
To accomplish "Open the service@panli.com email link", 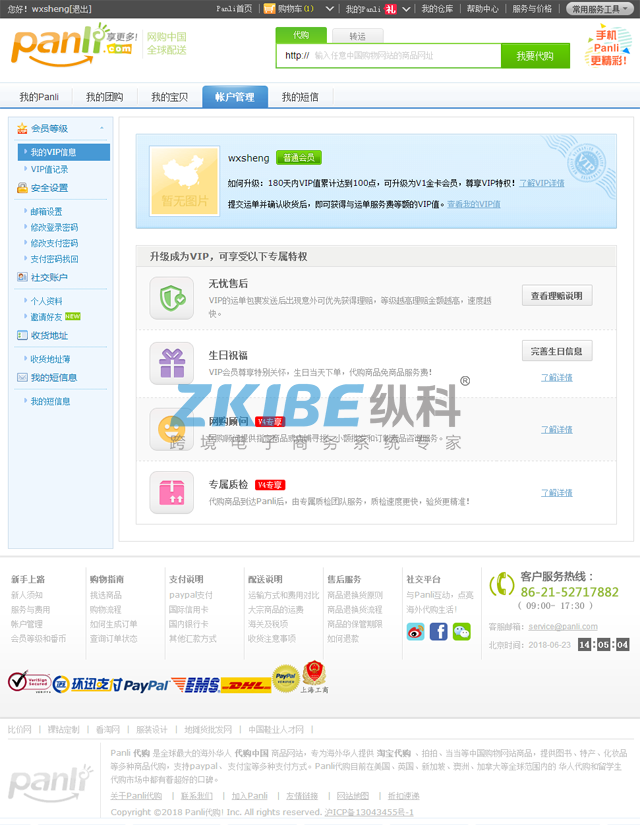I will point(563,627).
